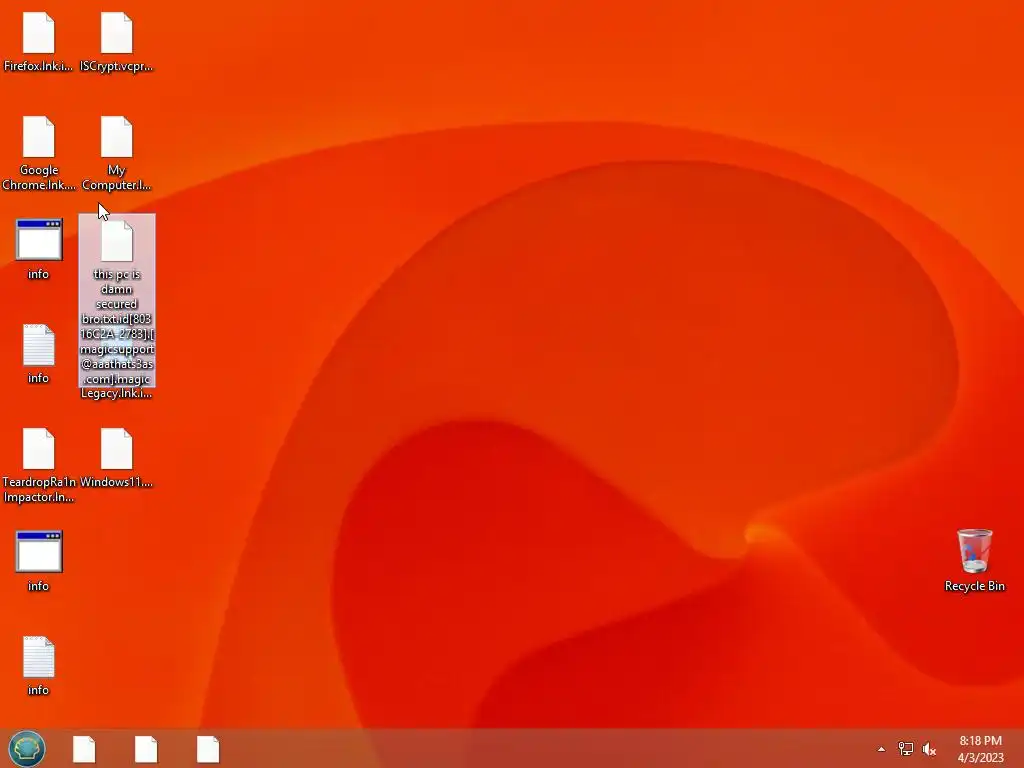Select the My Computer.l... file icon
This screenshot has height=768, width=1024.
pyautogui.click(x=117, y=137)
